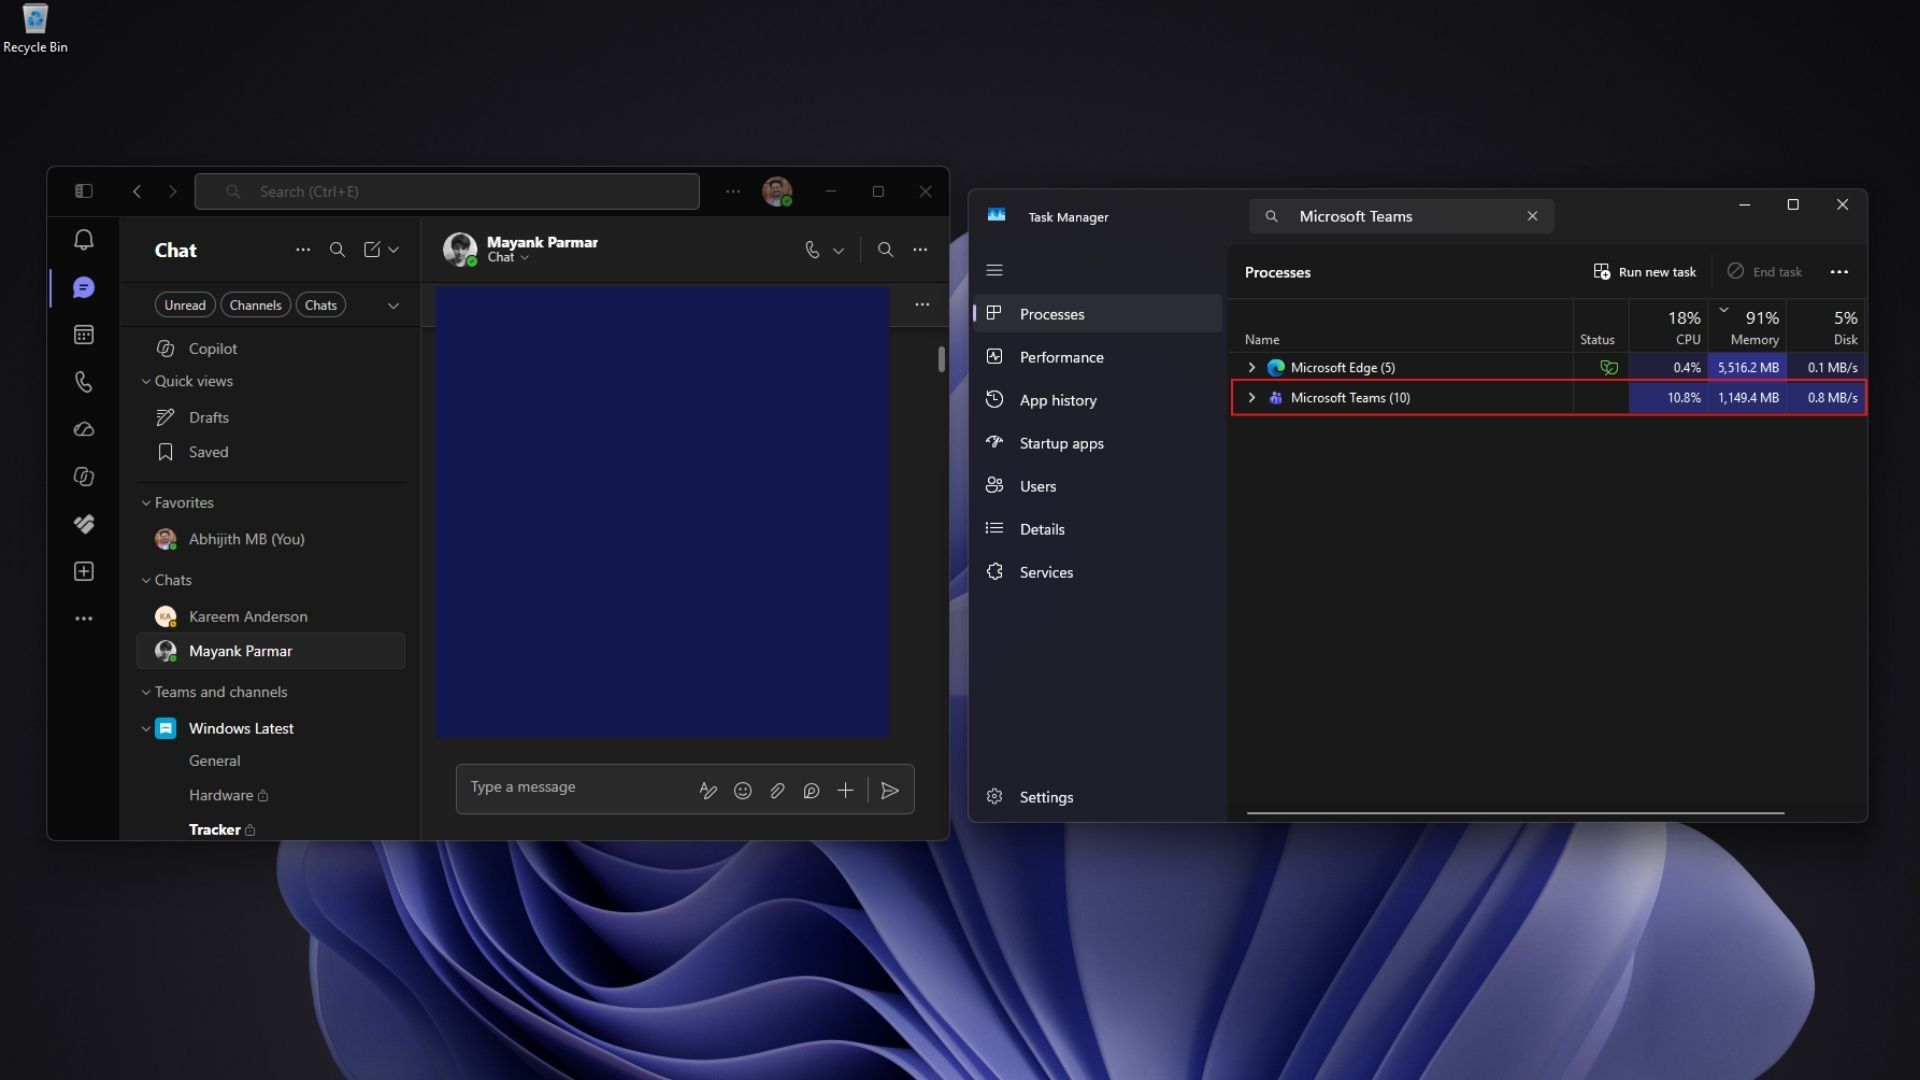Open the Details page in Task Manager

1097,529
